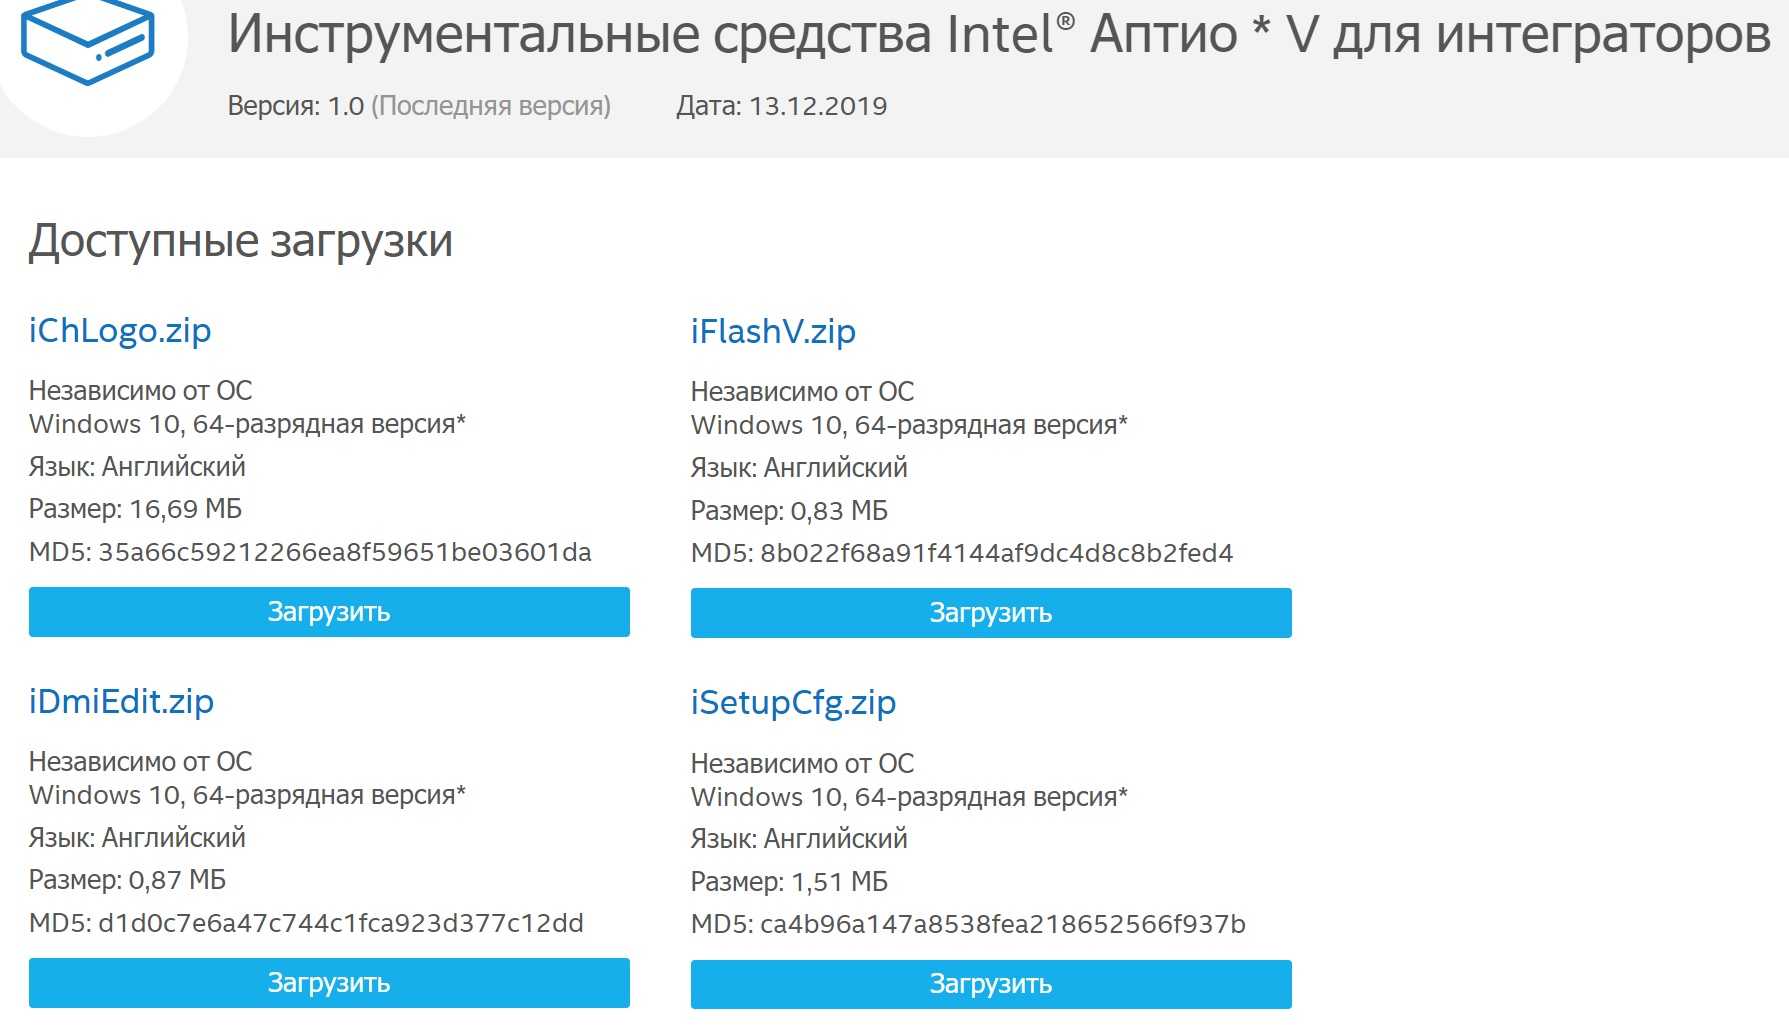1789x1025 pixels.
Task: Click the 16,69 МБ size text
Action: (x=186, y=509)
